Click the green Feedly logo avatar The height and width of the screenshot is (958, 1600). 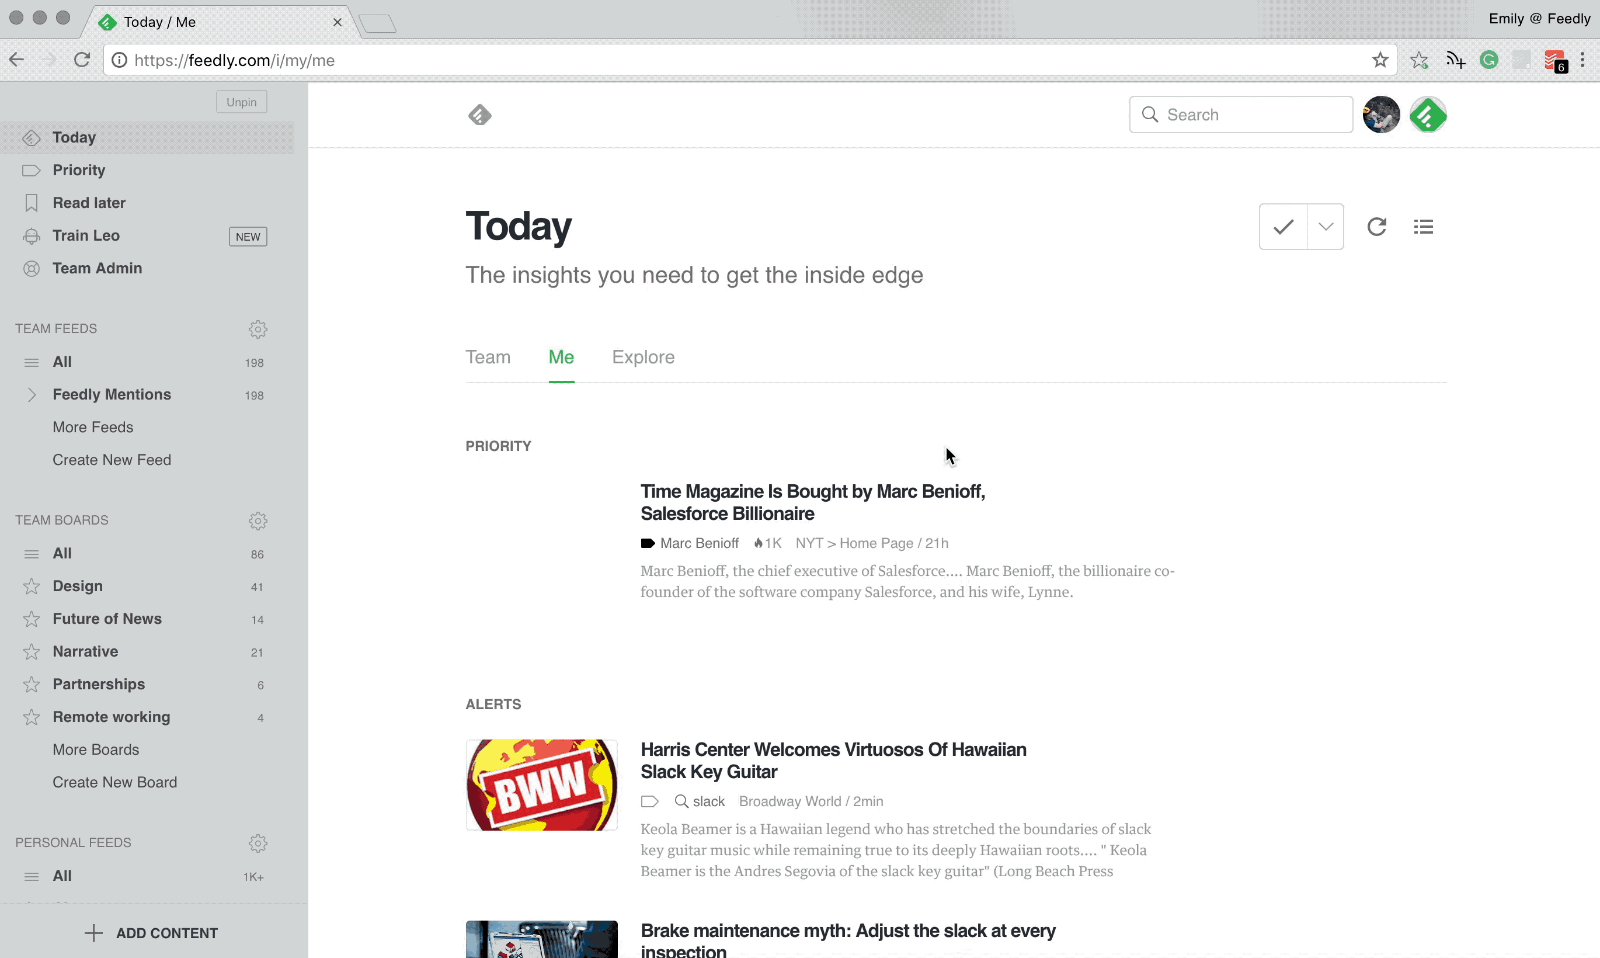[1428, 115]
